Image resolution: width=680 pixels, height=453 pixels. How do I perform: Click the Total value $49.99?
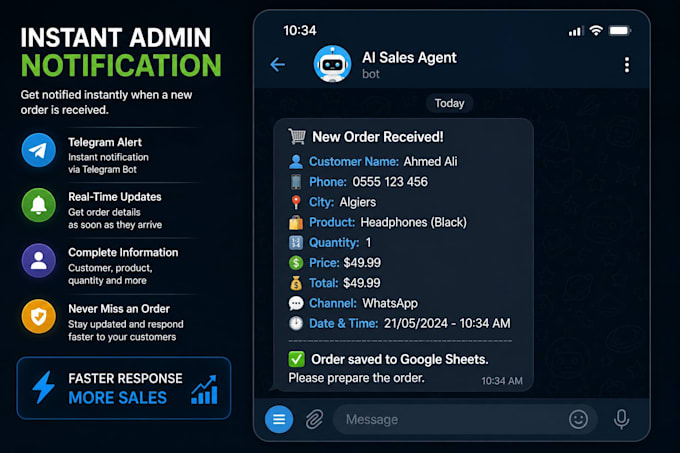coord(362,283)
